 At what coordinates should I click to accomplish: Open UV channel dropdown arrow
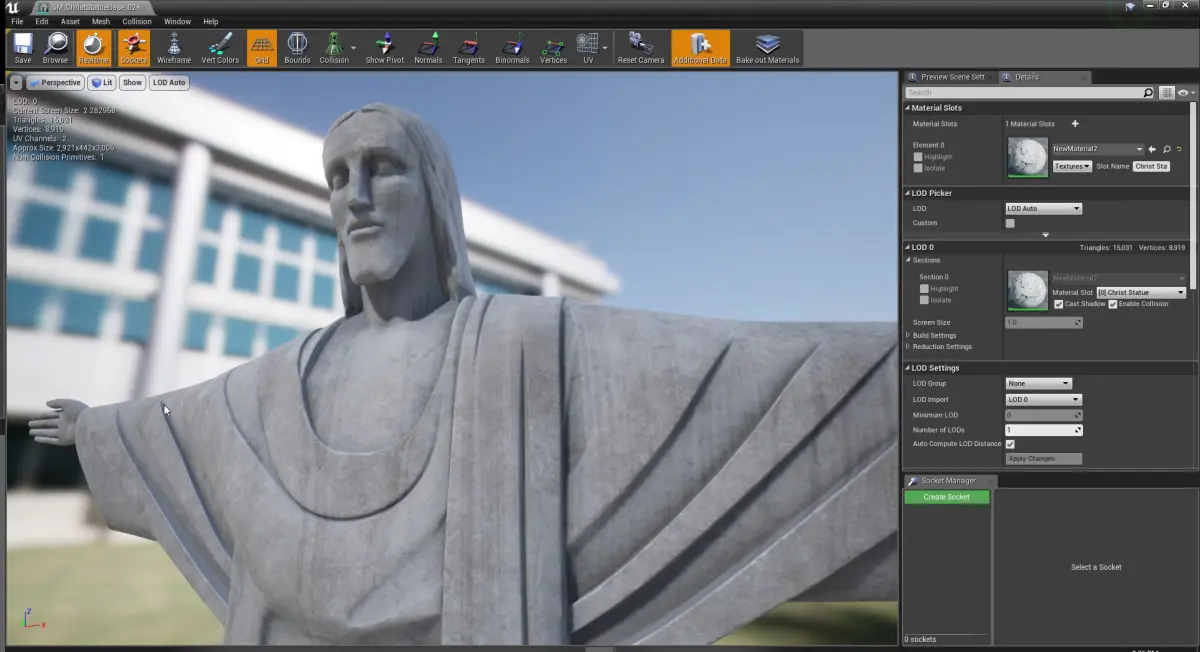click(606, 48)
